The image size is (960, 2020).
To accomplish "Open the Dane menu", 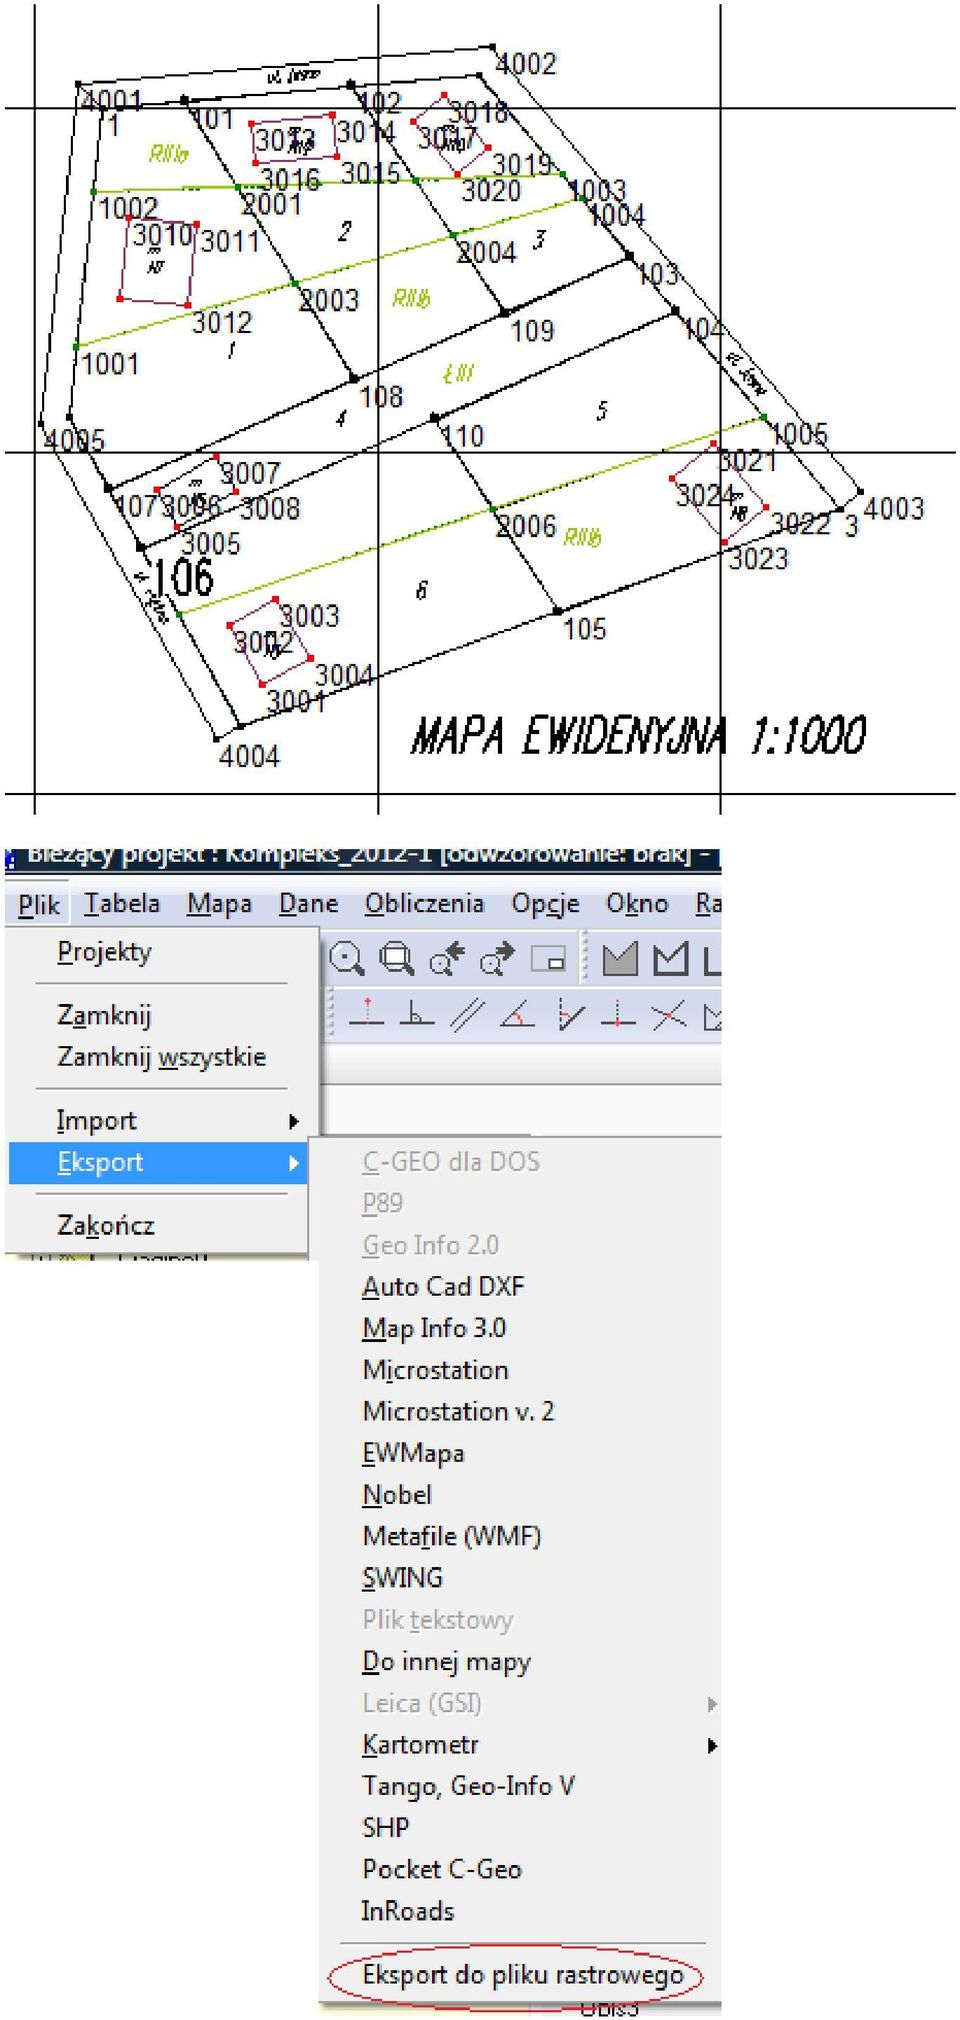I will 308,904.
